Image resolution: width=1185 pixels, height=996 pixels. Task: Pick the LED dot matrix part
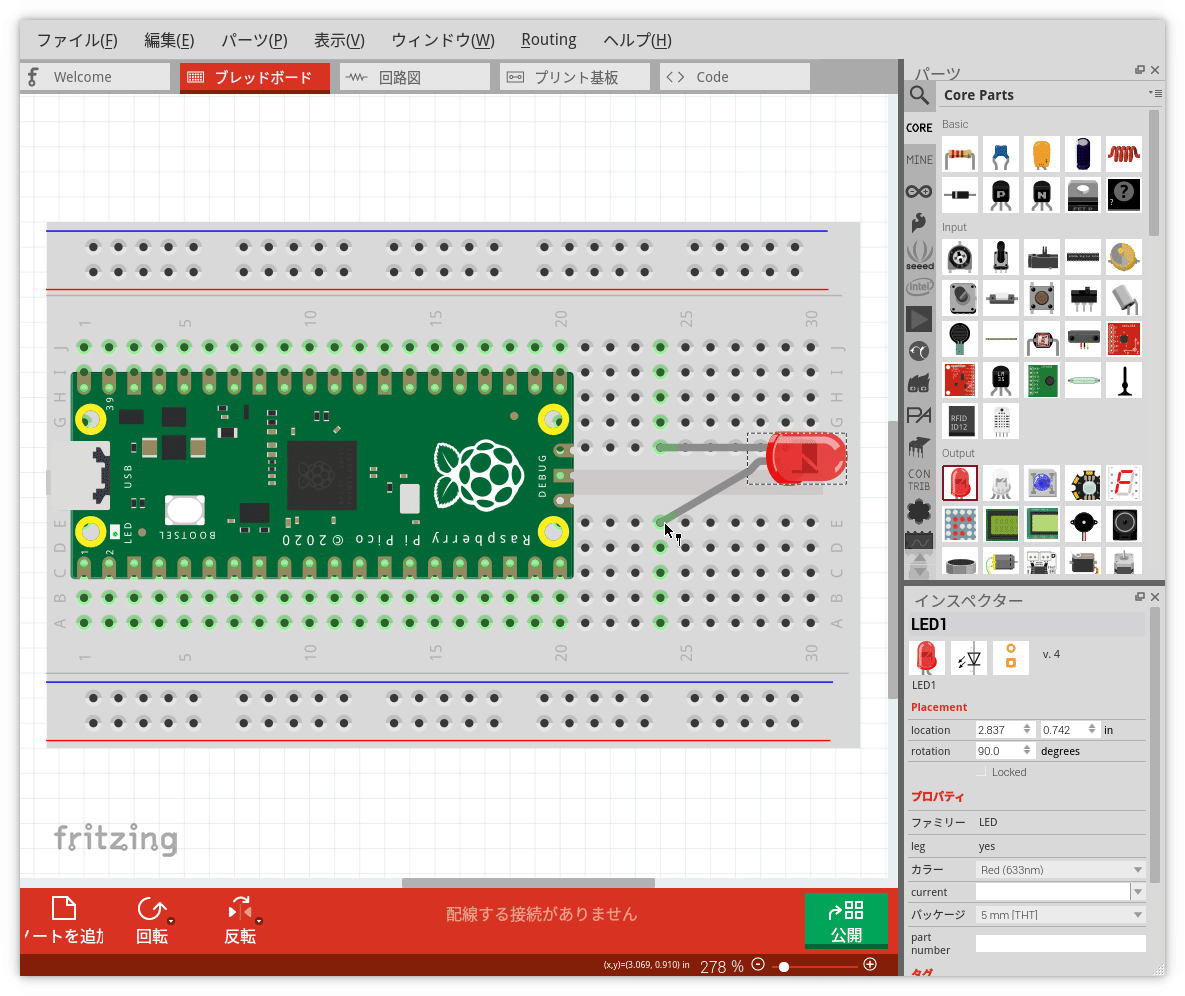click(960, 524)
